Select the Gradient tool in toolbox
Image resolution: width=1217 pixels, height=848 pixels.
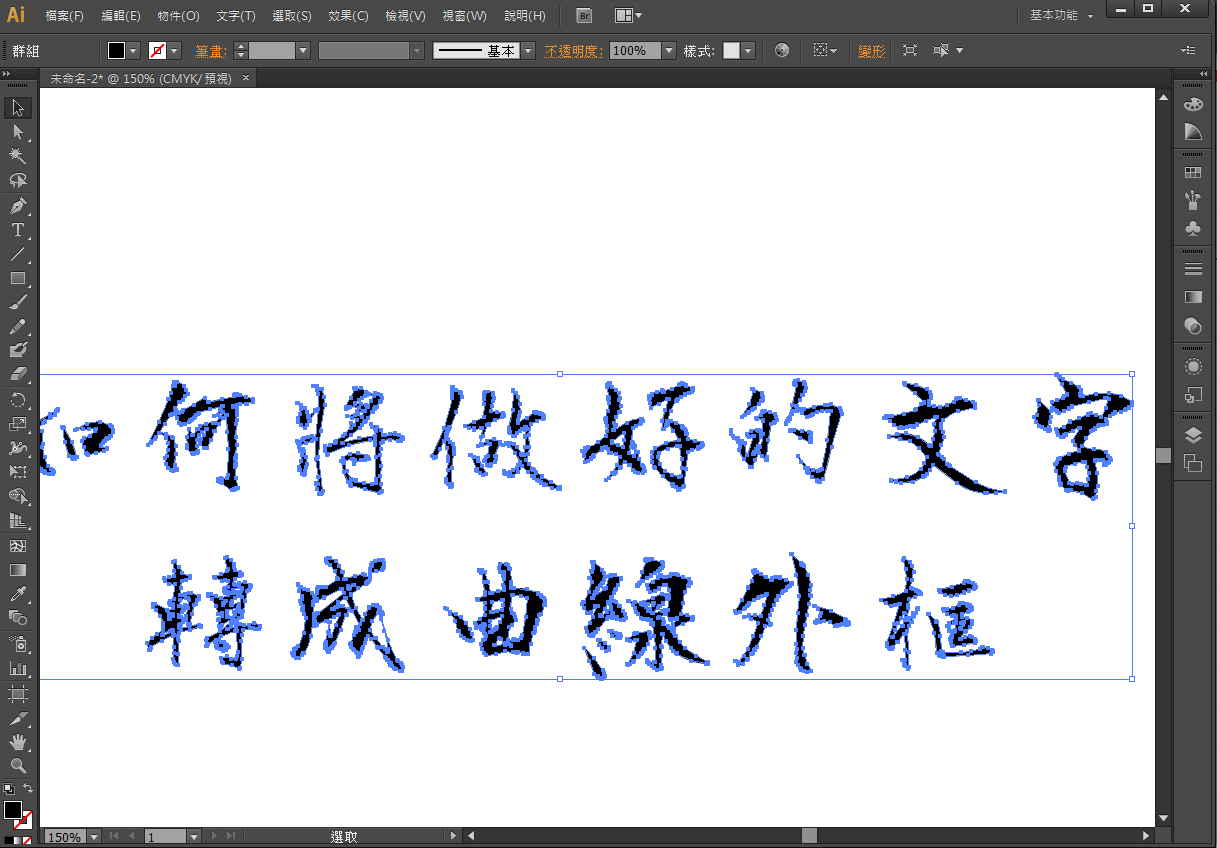pyautogui.click(x=18, y=570)
